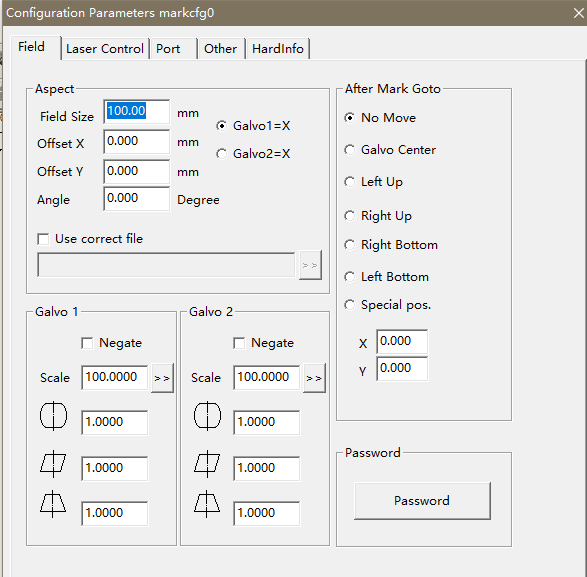Close the Configuration Parameters dialog
The width and height of the screenshot is (587, 577).
coord(579,13)
